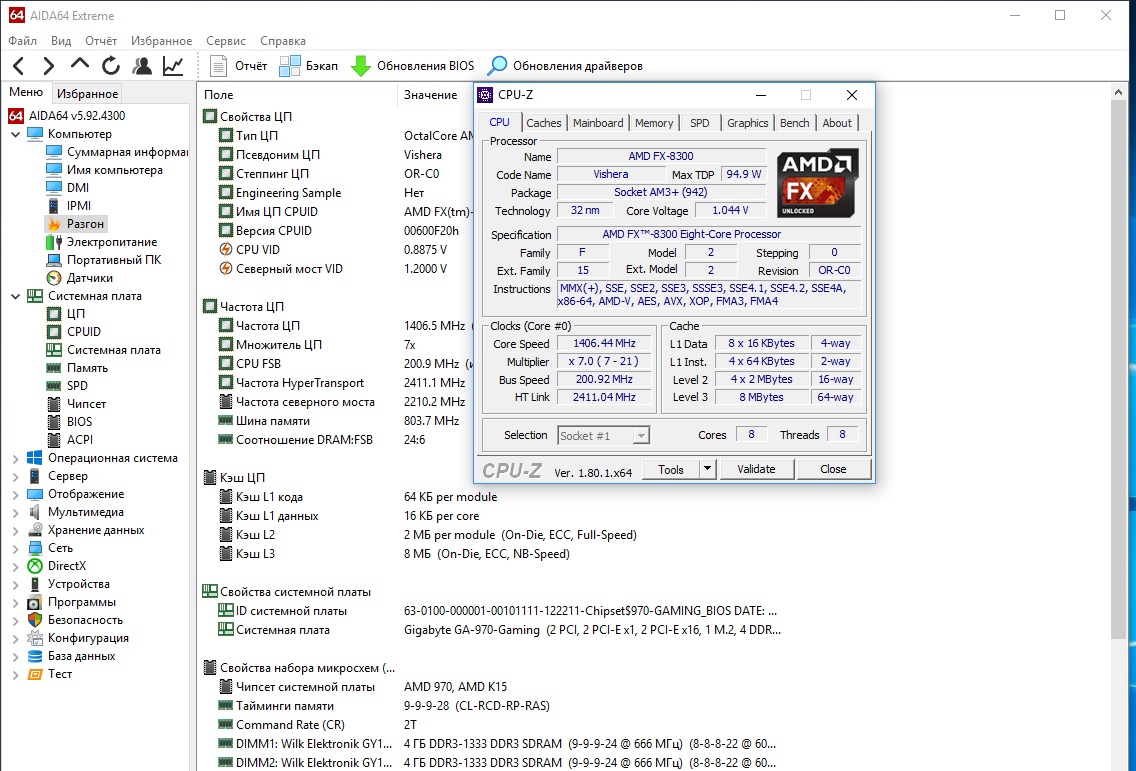The height and width of the screenshot is (771, 1136).
Task: Minimize the CPU-Z window
Action: click(761, 95)
